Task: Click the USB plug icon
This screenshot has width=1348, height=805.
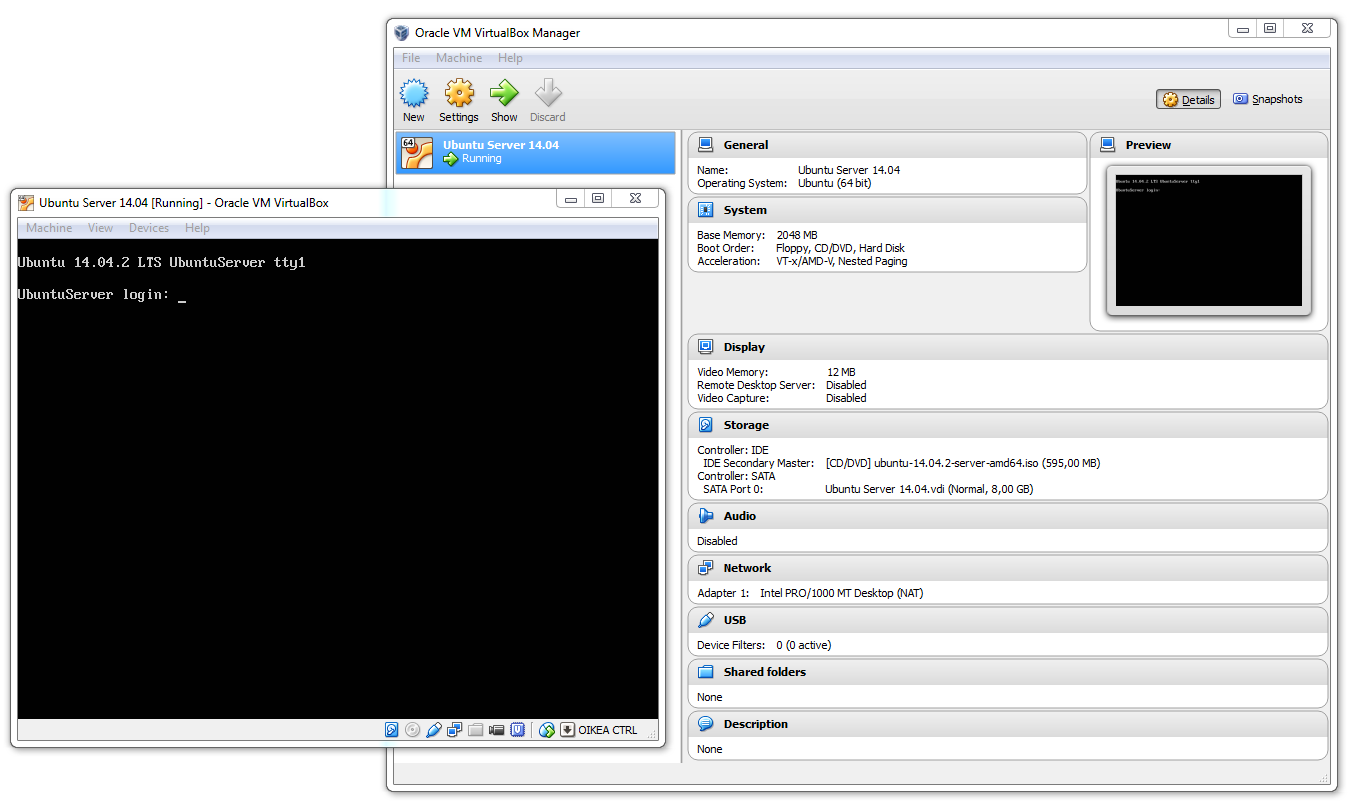Action: click(x=706, y=620)
